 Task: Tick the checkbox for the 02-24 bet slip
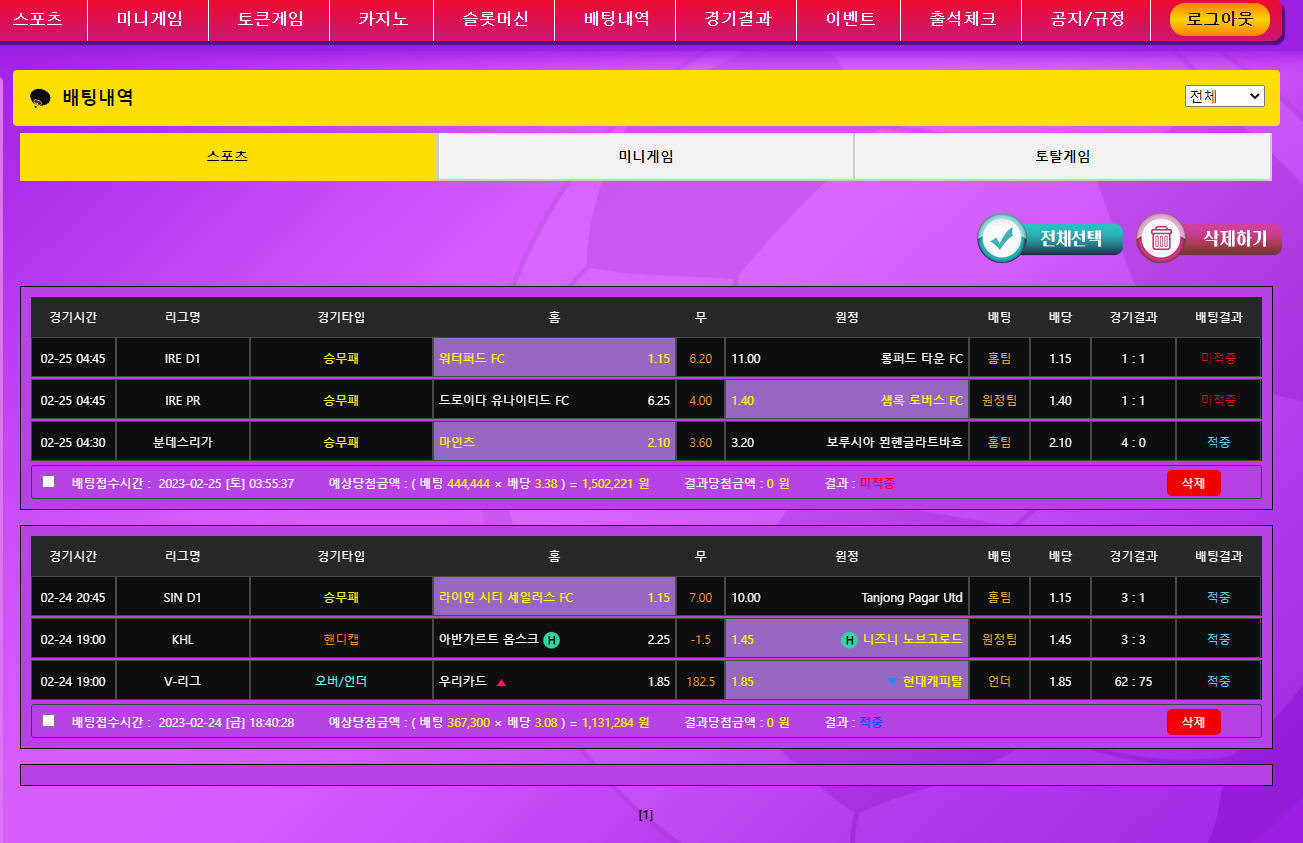pyautogui.click(x=48, y=721)
